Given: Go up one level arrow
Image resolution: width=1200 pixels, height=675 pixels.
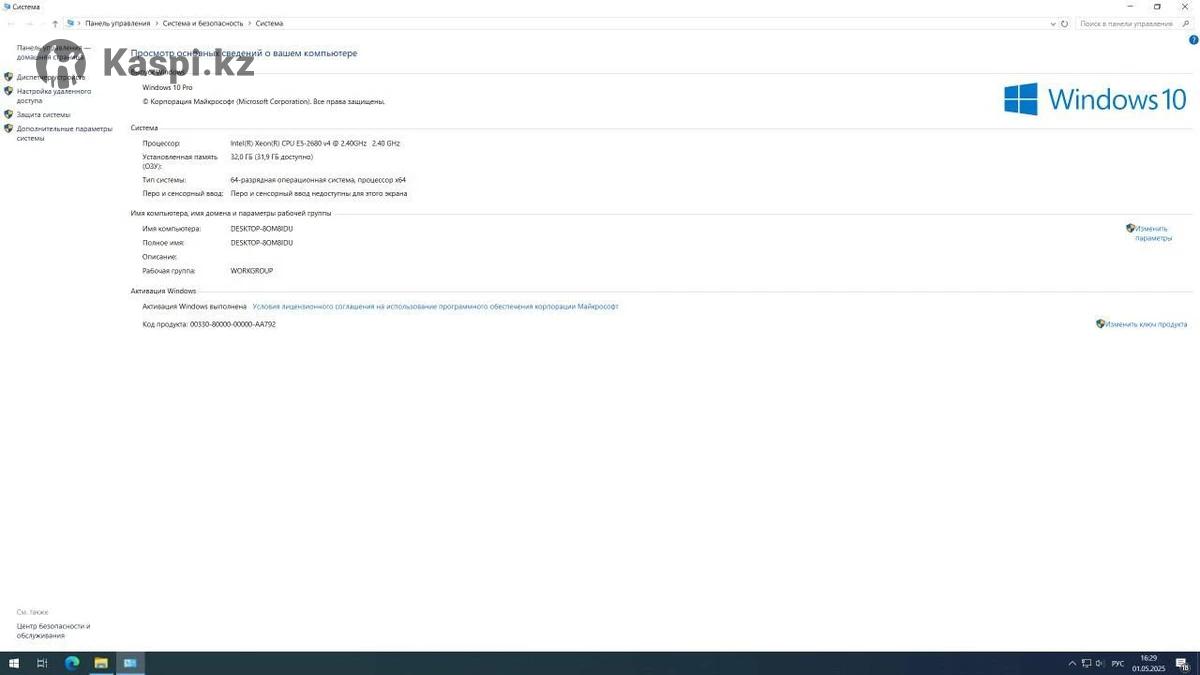Looking at the screenshot, I should point(55,23).
